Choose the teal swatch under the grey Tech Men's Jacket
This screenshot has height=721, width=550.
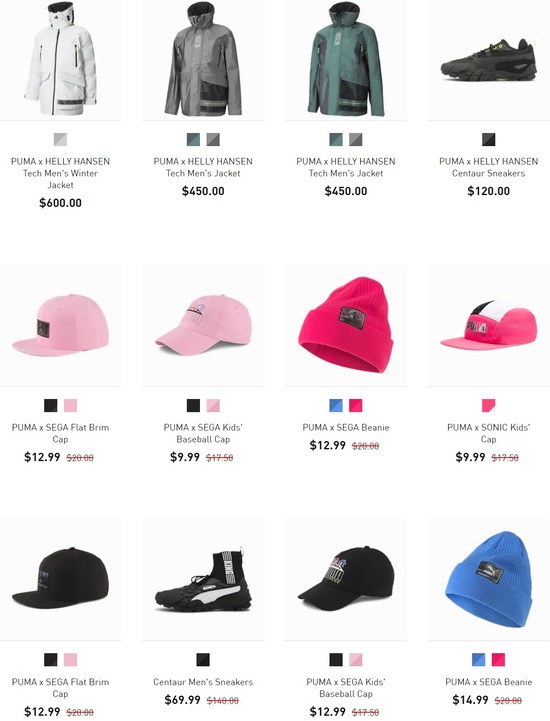[193, 139]
